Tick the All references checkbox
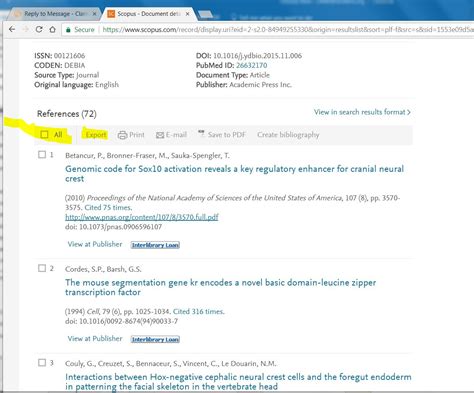The height and width of the screenshot is (393, 474). tap(44, 135)
